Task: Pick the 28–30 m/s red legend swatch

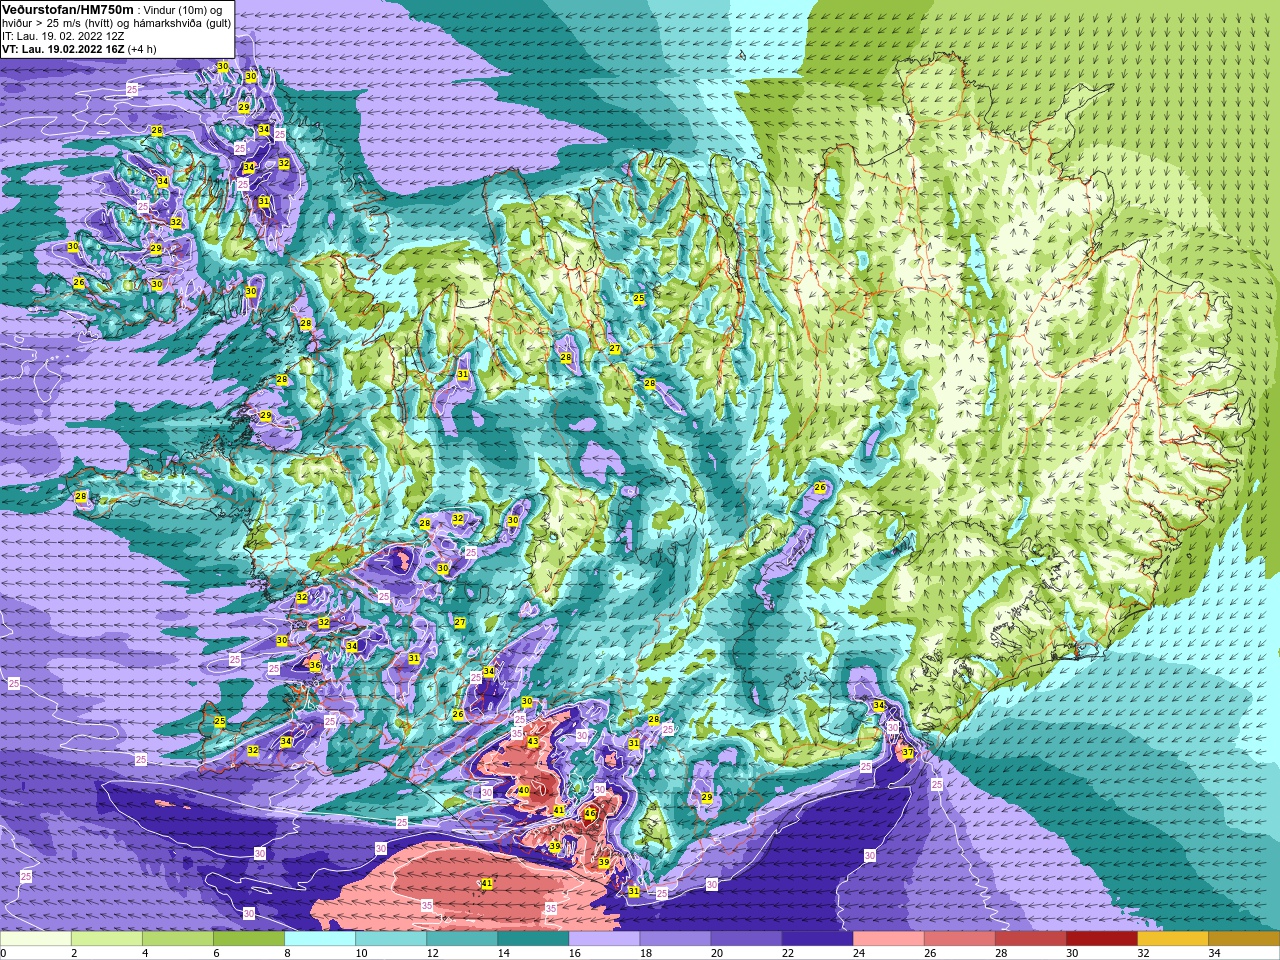Action: point(1030,939)
